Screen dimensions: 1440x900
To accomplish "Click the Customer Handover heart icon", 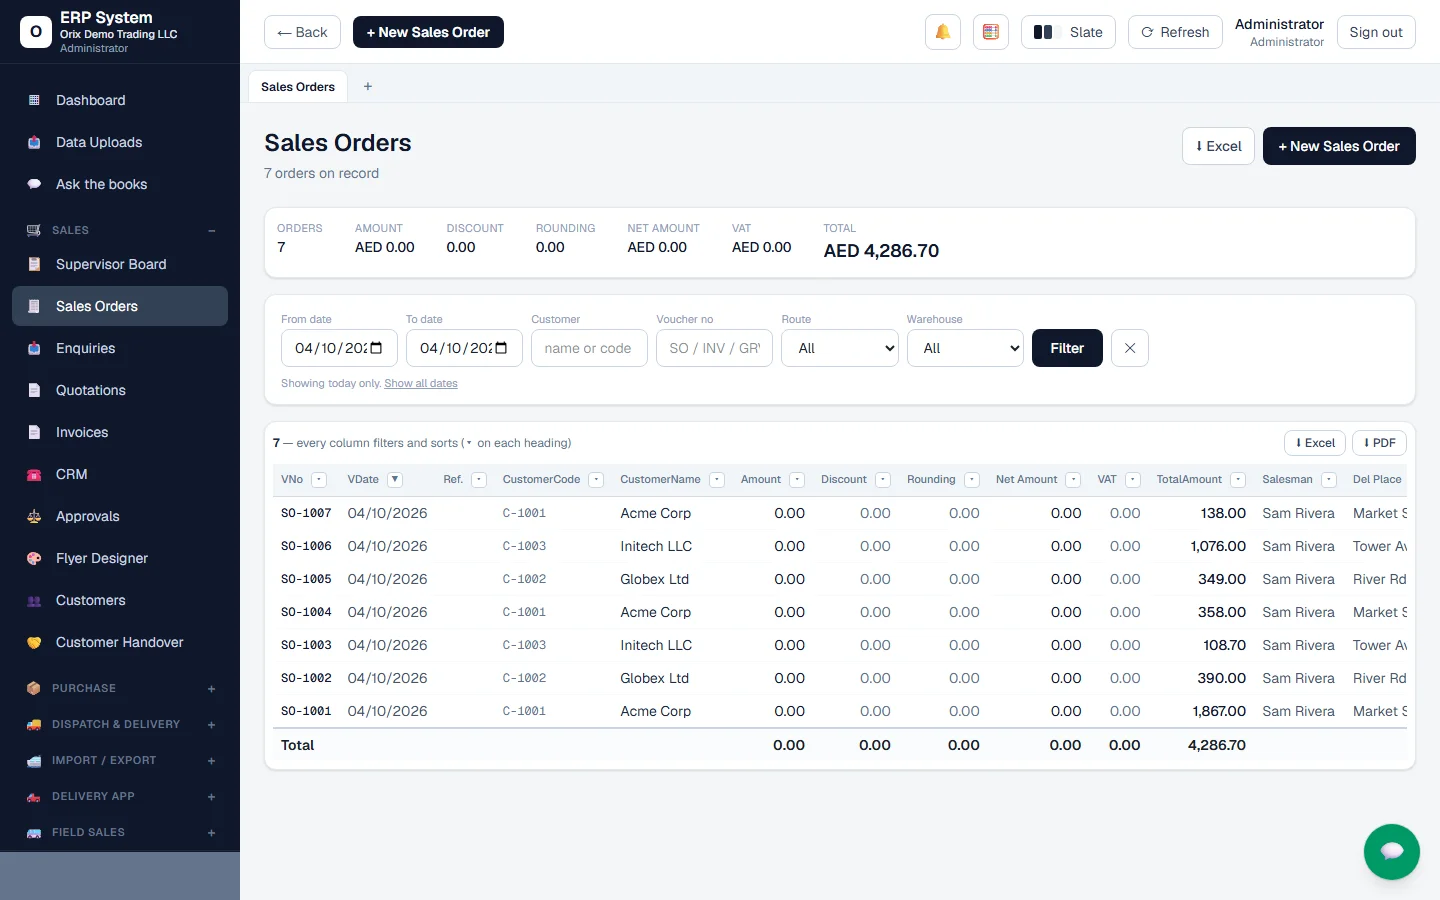I will pyautogui.click(x=34, y=642).
